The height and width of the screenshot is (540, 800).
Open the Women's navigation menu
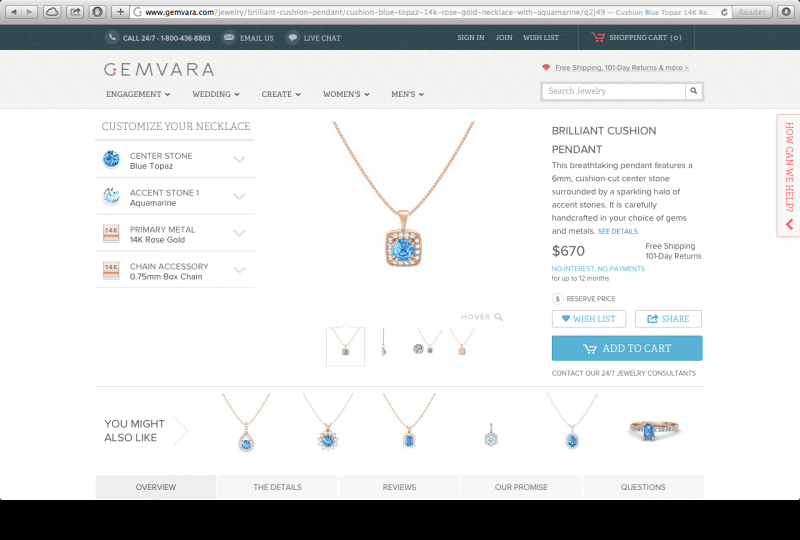[x=346, y=94]
